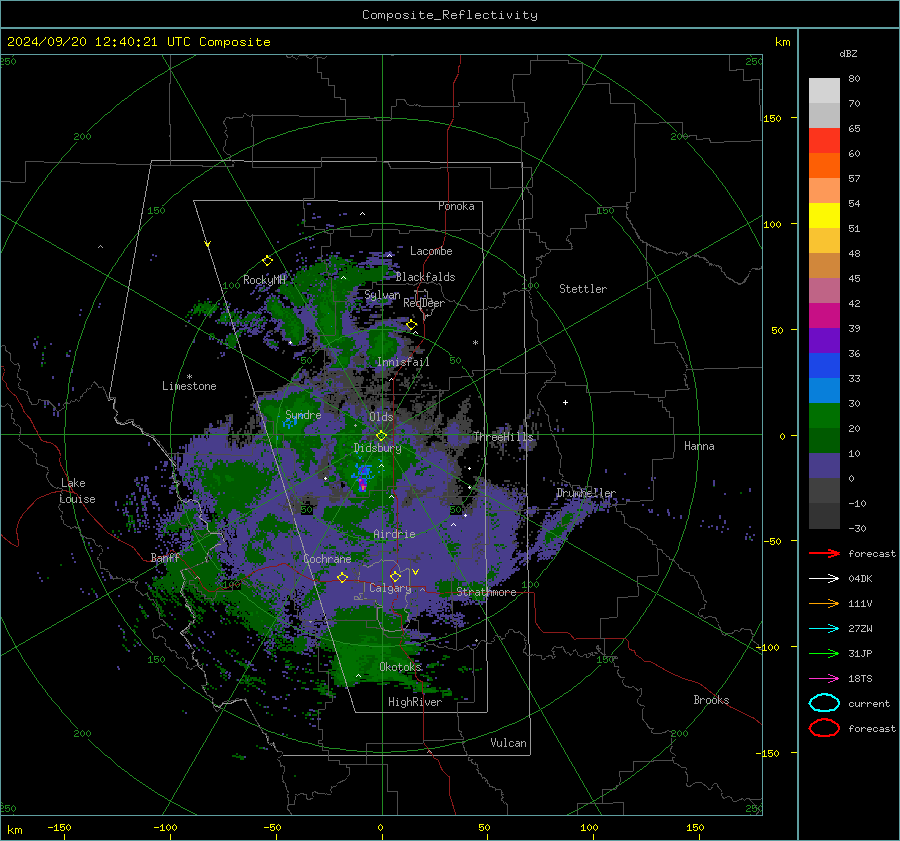Click the dBZ legend heading
This screenshot has height=841, width=900.
click(848, 53)
